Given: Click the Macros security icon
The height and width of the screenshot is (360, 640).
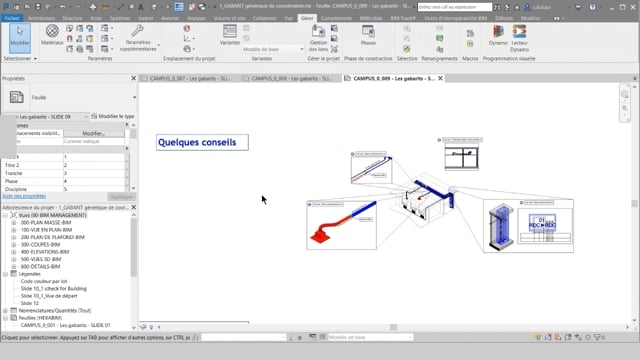Looking at the screenshot, I should [x=470, y=43].
